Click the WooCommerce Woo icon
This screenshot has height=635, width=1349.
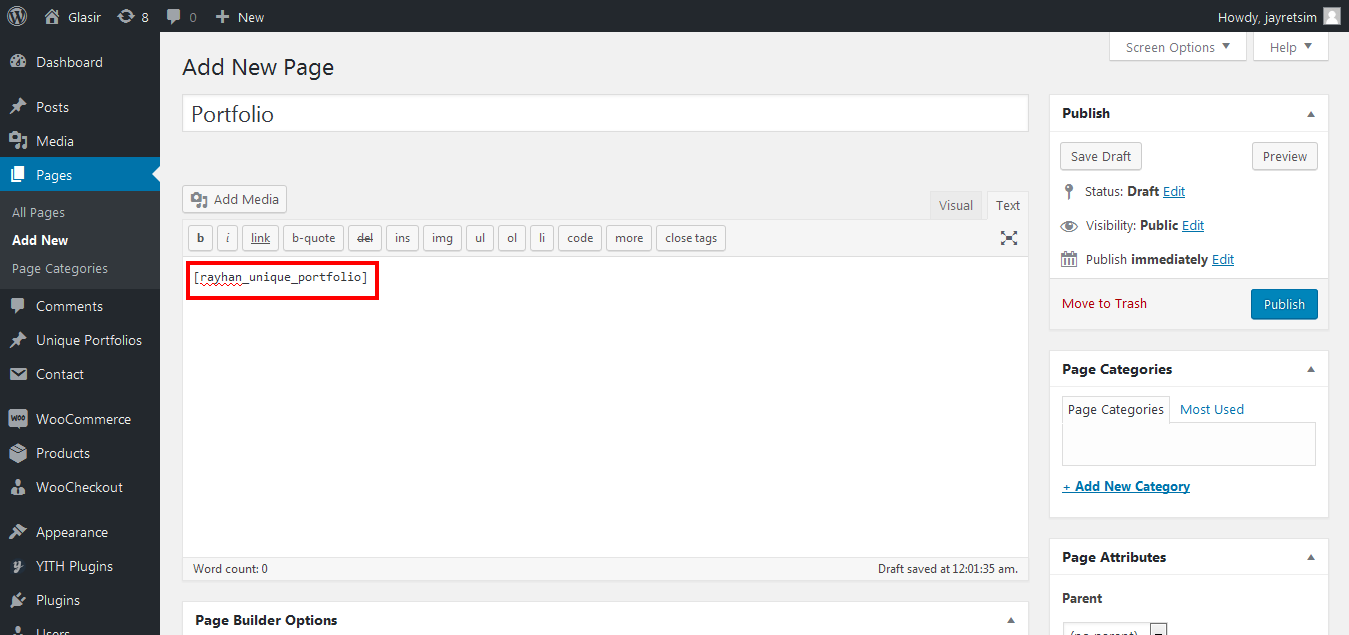pos(18,419)
